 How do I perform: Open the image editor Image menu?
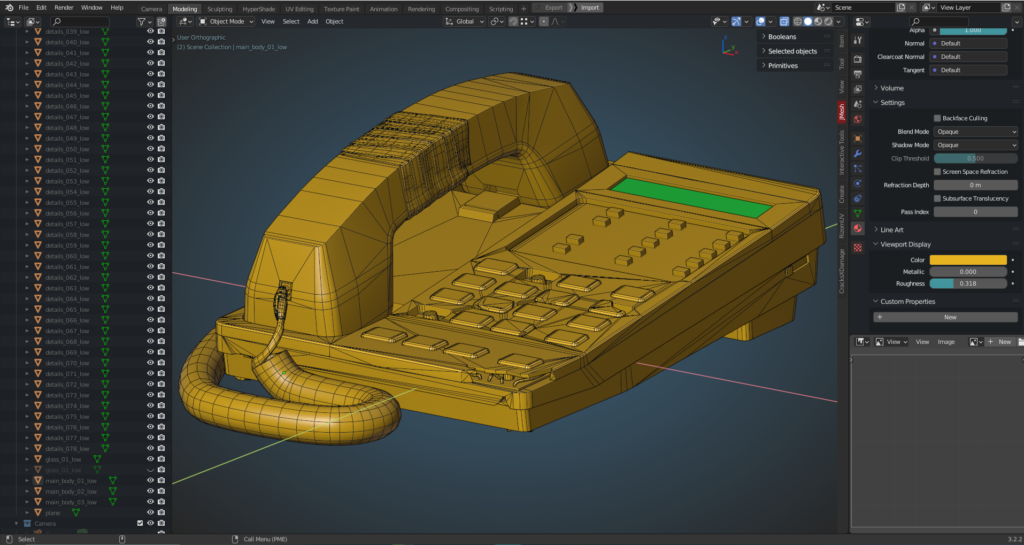tap(946, 341)
